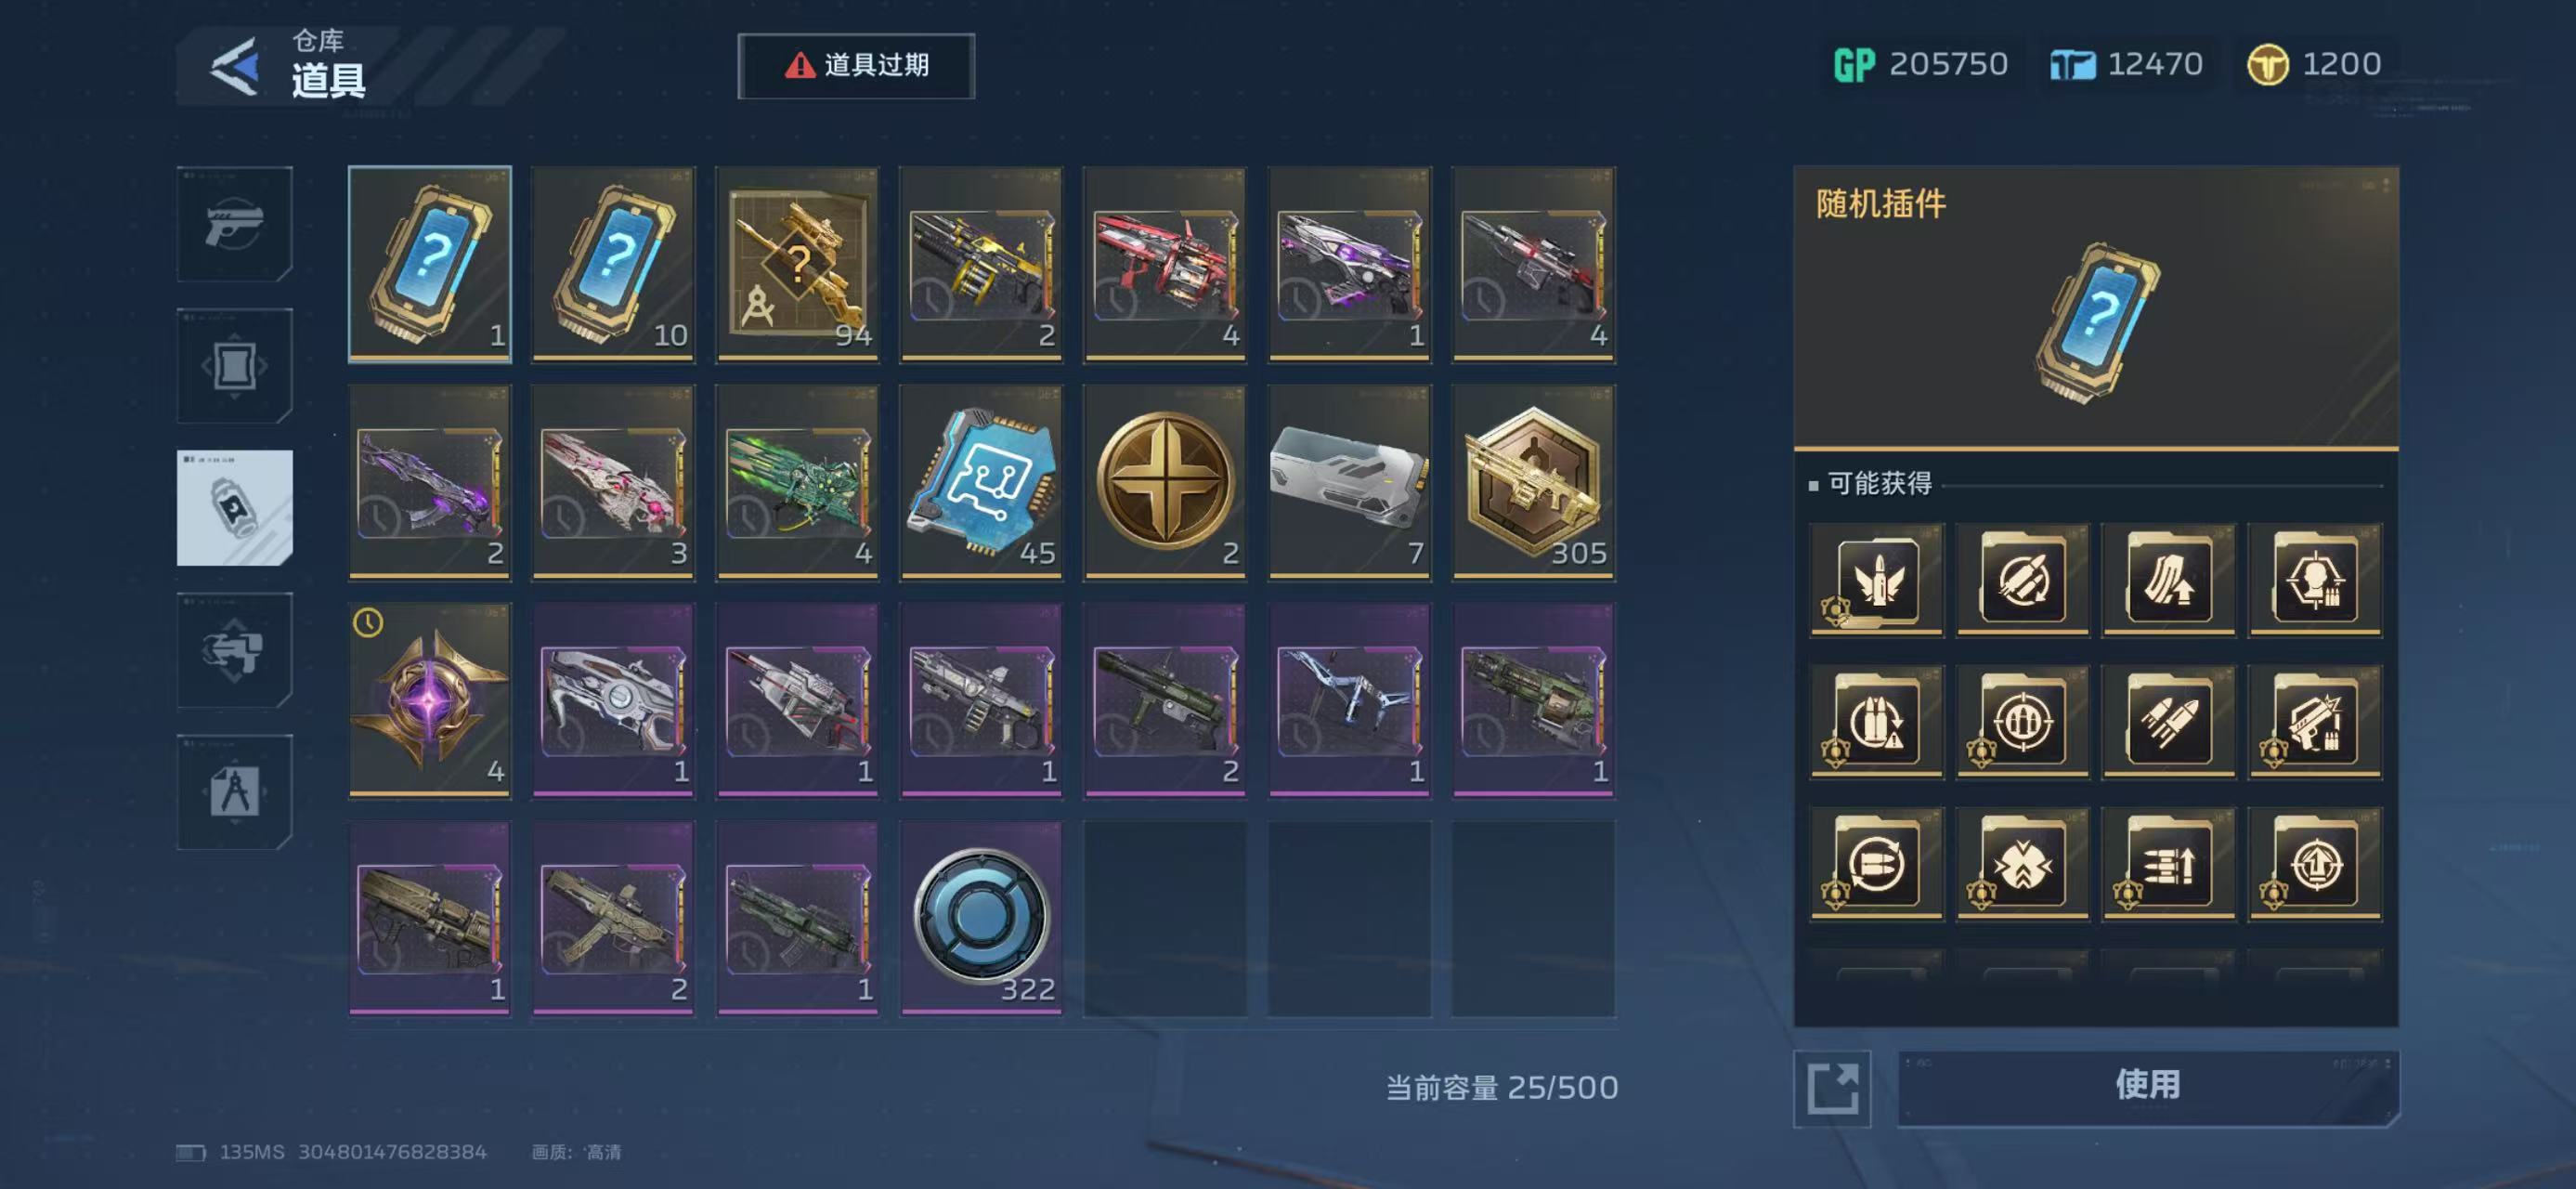
Task: Select the white silver case item 7
Action: click(x=1349, y=481)
